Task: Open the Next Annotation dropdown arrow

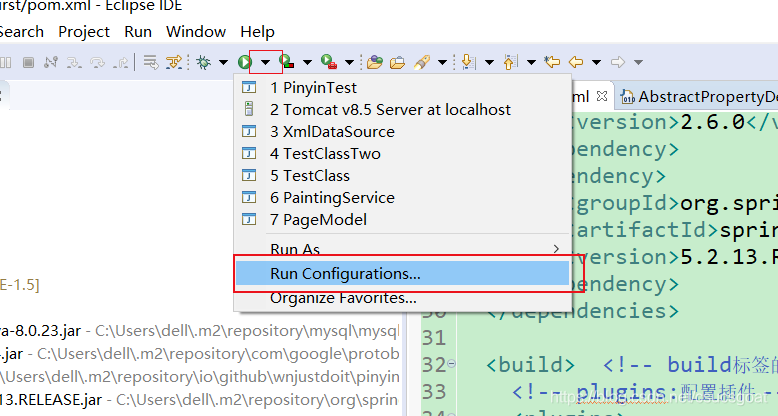Action: (489, 63)
